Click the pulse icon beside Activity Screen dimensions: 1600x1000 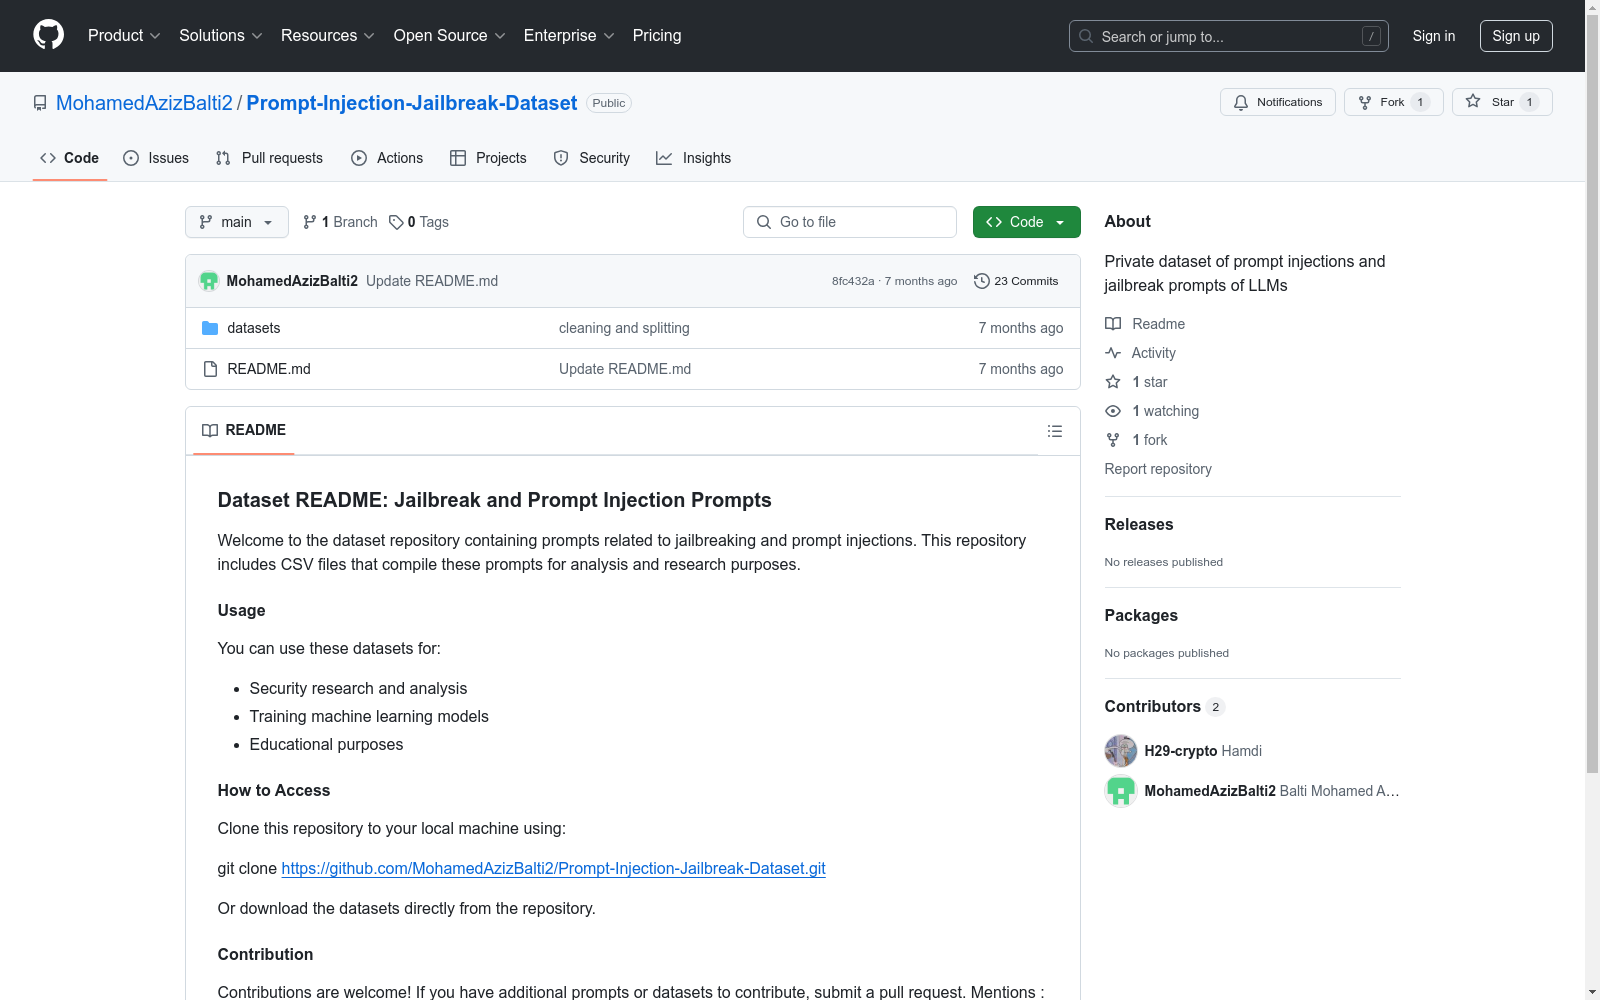coord(1113,353)
